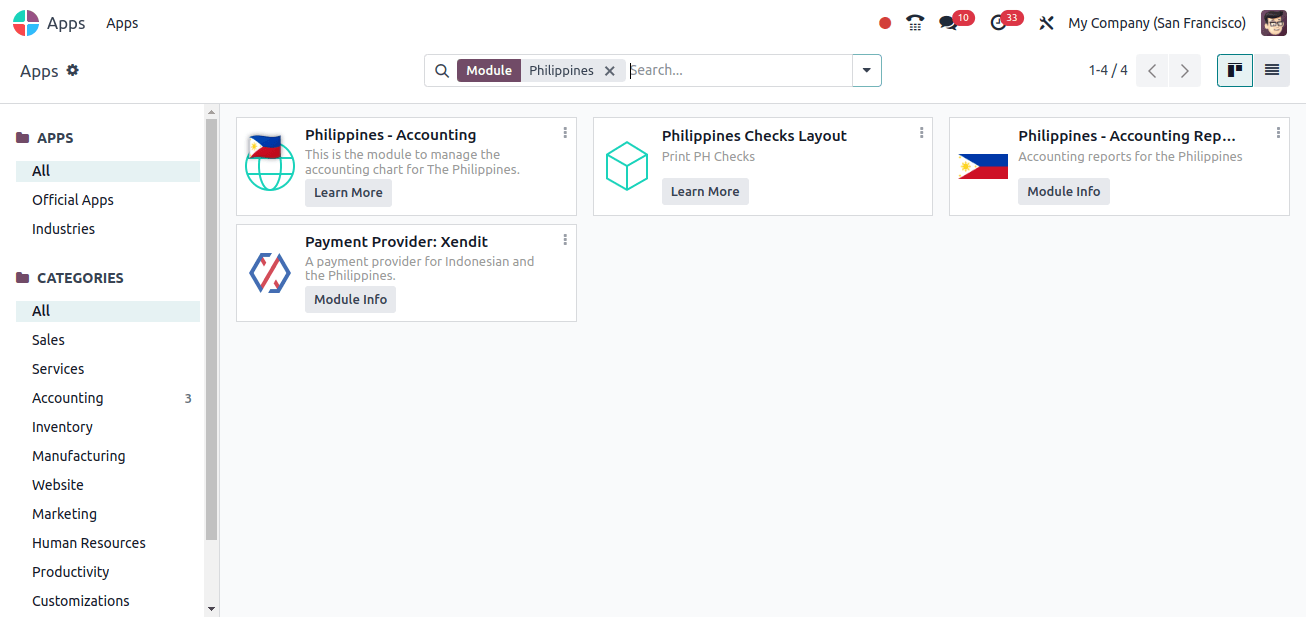The width and height of the screenshot is (1306, 617).
Task: Click the Philippines - Accounting globe flag icon
Action: coord(270,163)
